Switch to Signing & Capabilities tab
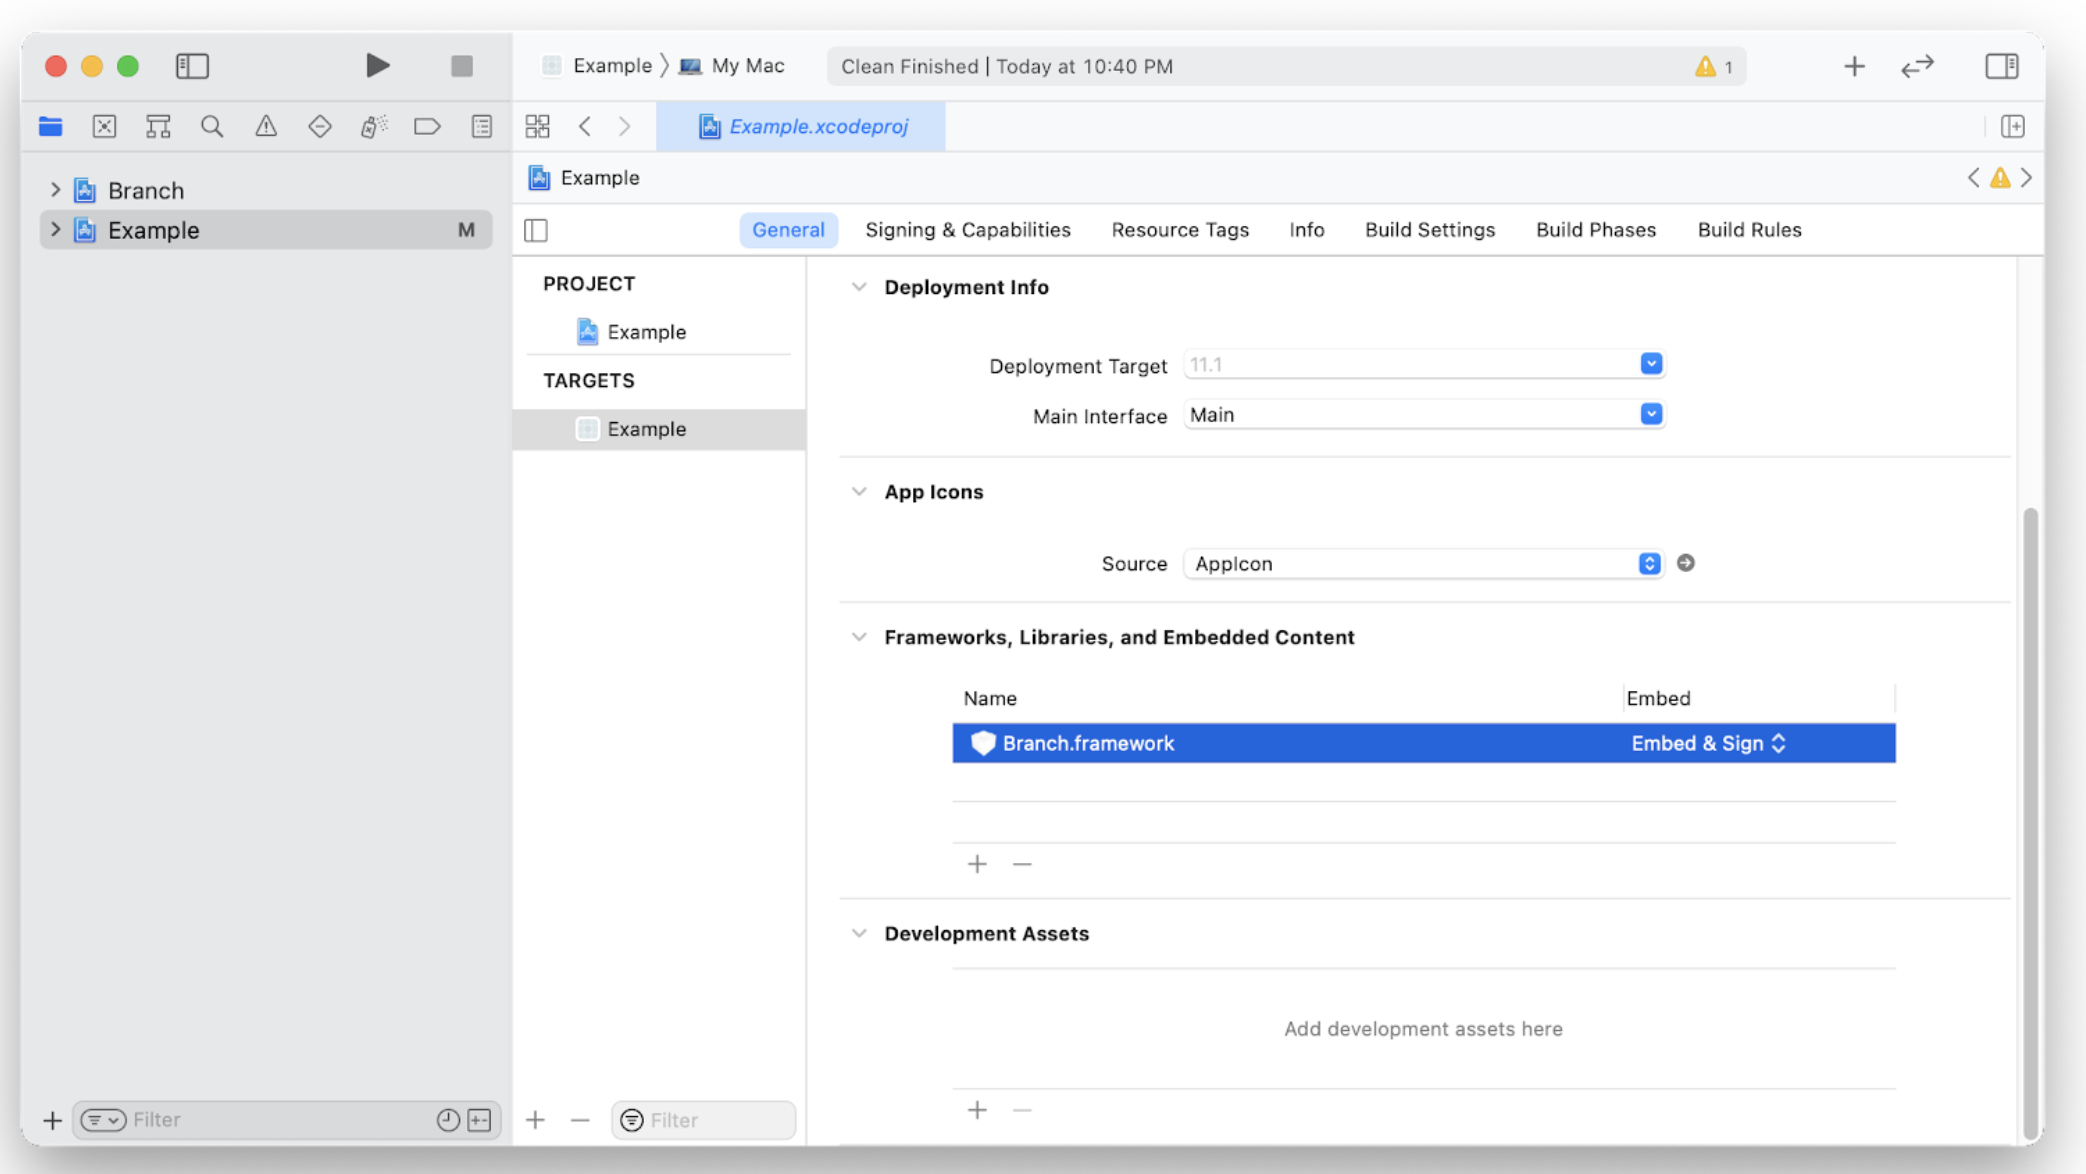 point(968,230)
